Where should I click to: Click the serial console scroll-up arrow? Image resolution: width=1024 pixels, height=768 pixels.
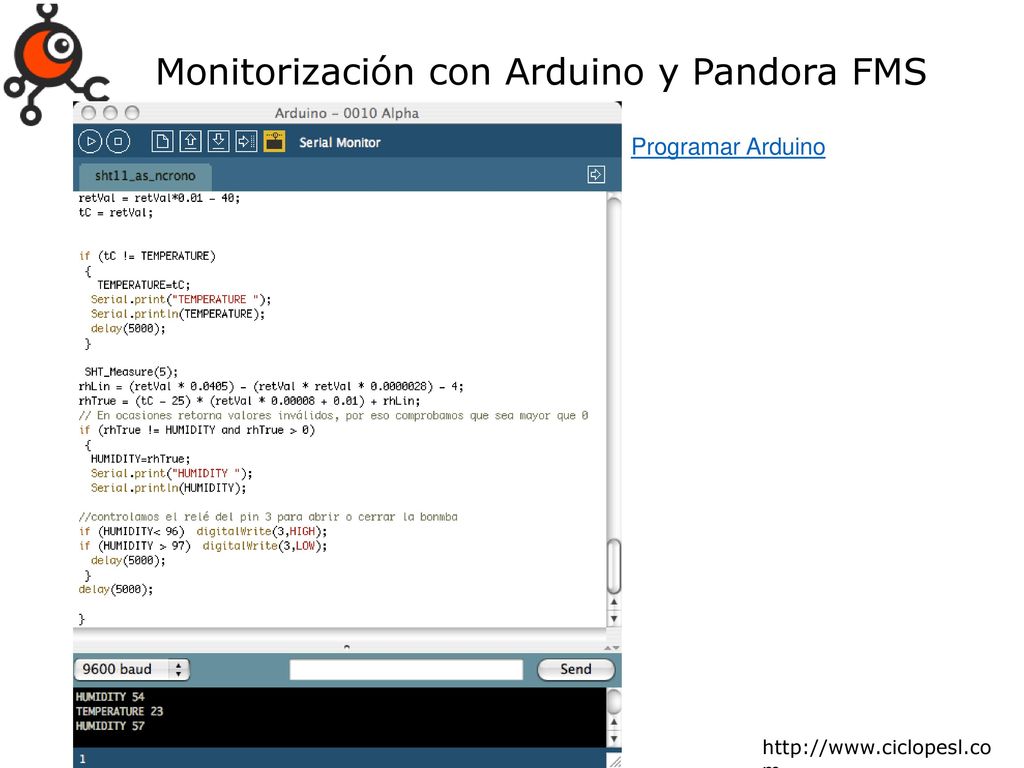tap(614, 722)
